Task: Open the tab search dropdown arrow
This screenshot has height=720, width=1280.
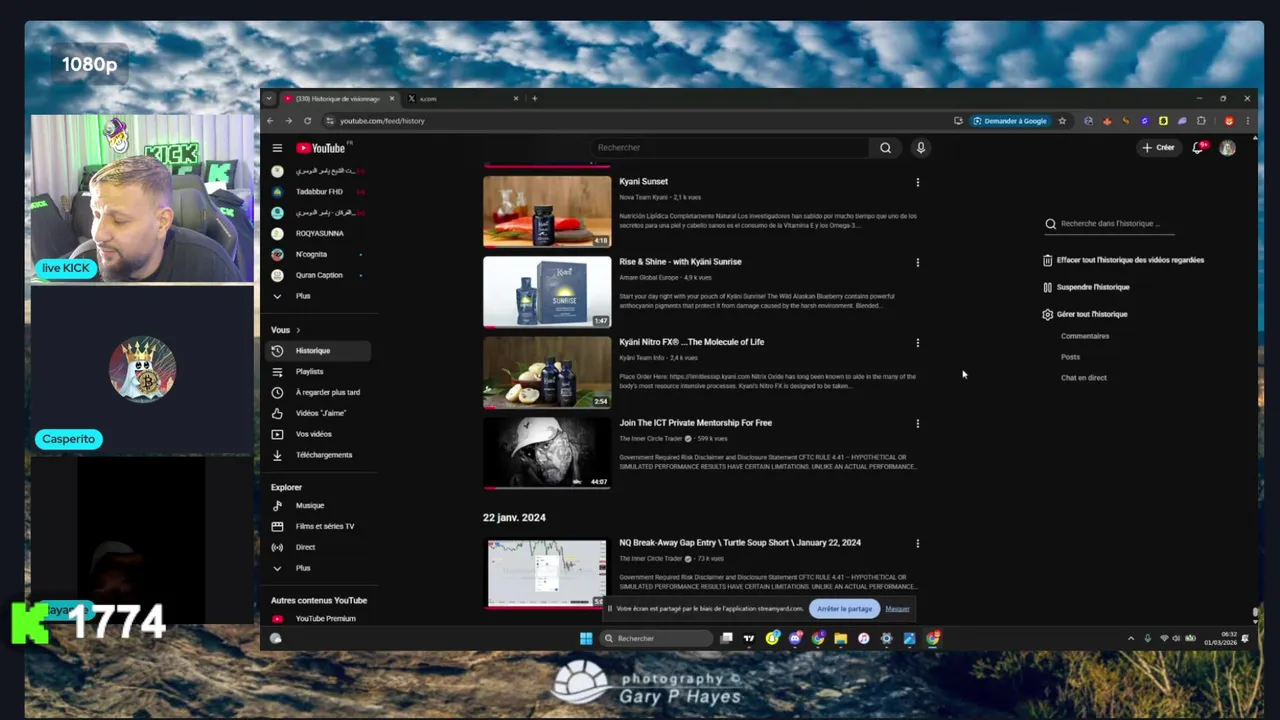Action: pos(268,98)
